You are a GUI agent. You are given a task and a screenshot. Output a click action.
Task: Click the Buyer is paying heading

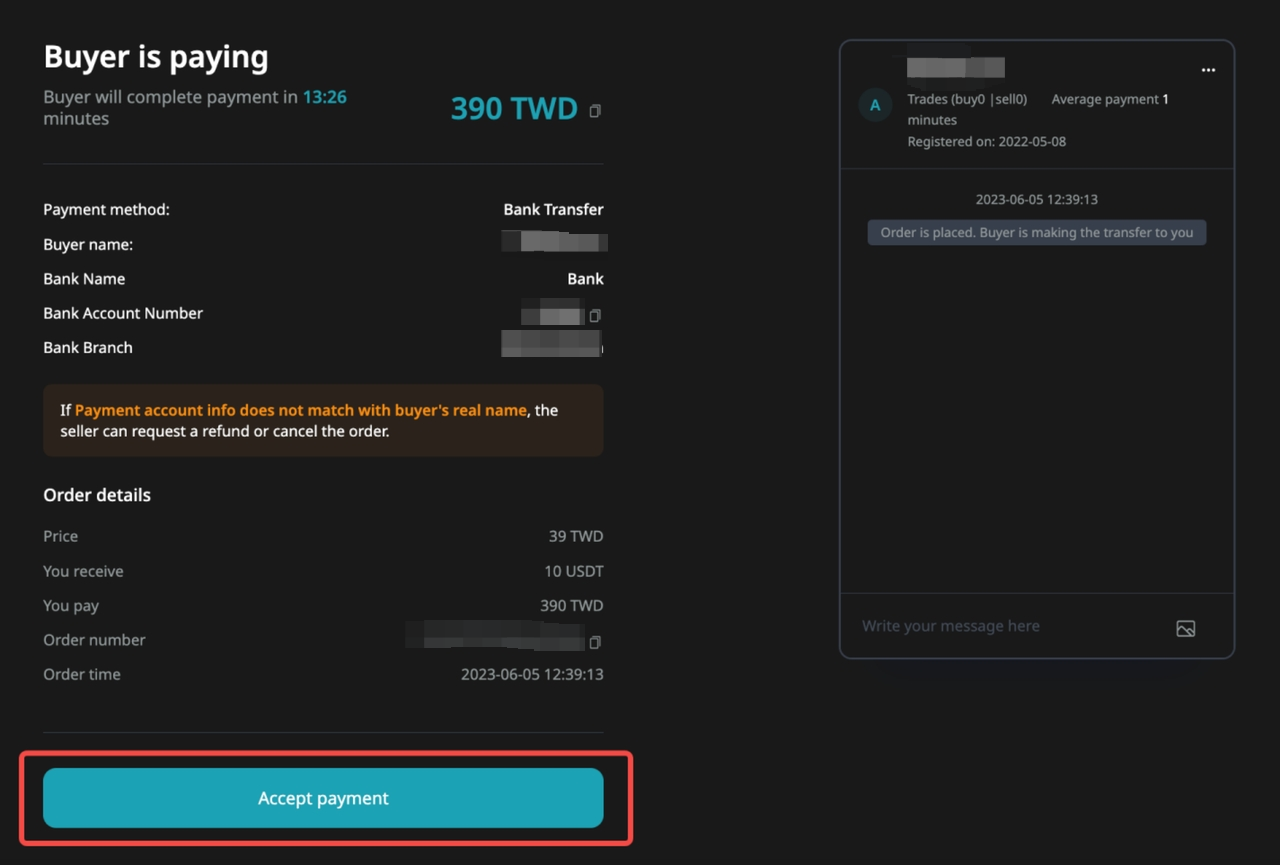[x=156, y=57]
